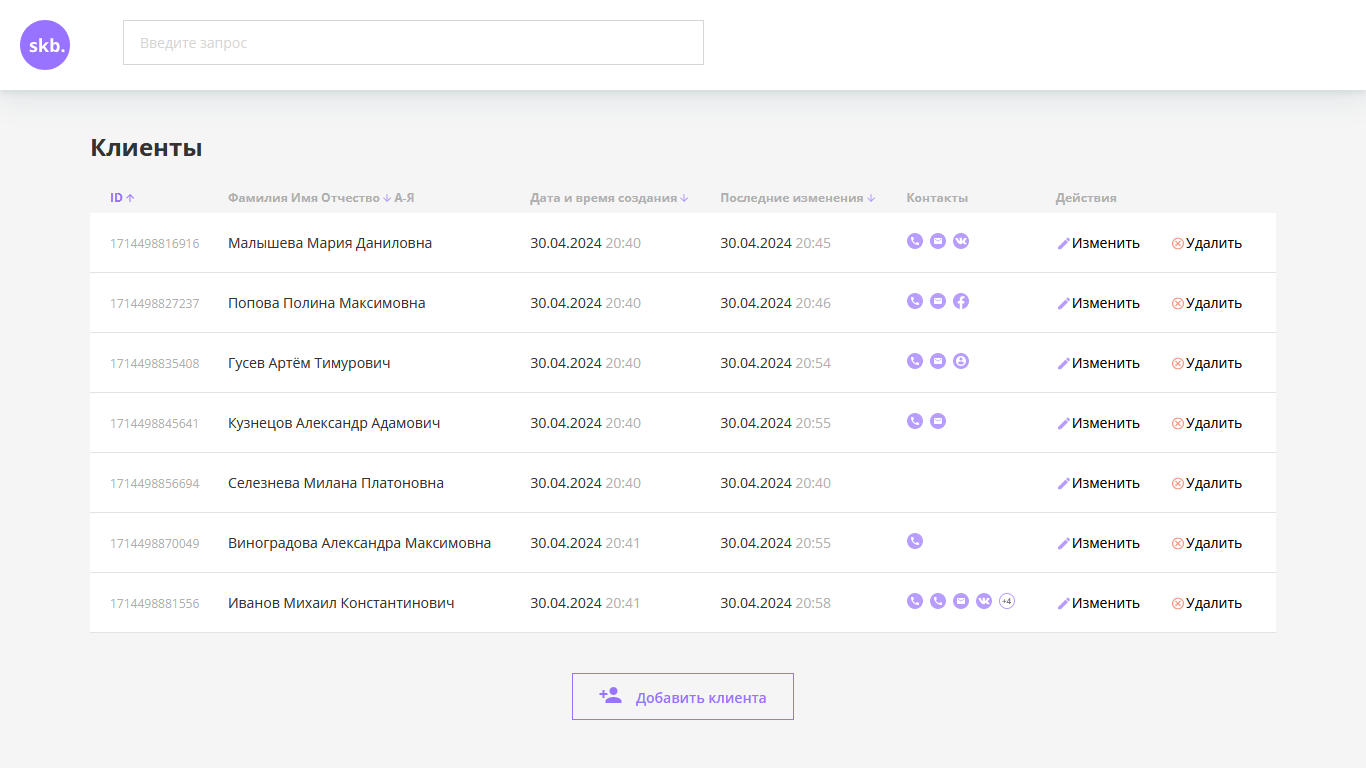Viewport: 1366px width, 768px height.
Task: Click the VK icon for Малышева Мария
Action: click(961, 241)
